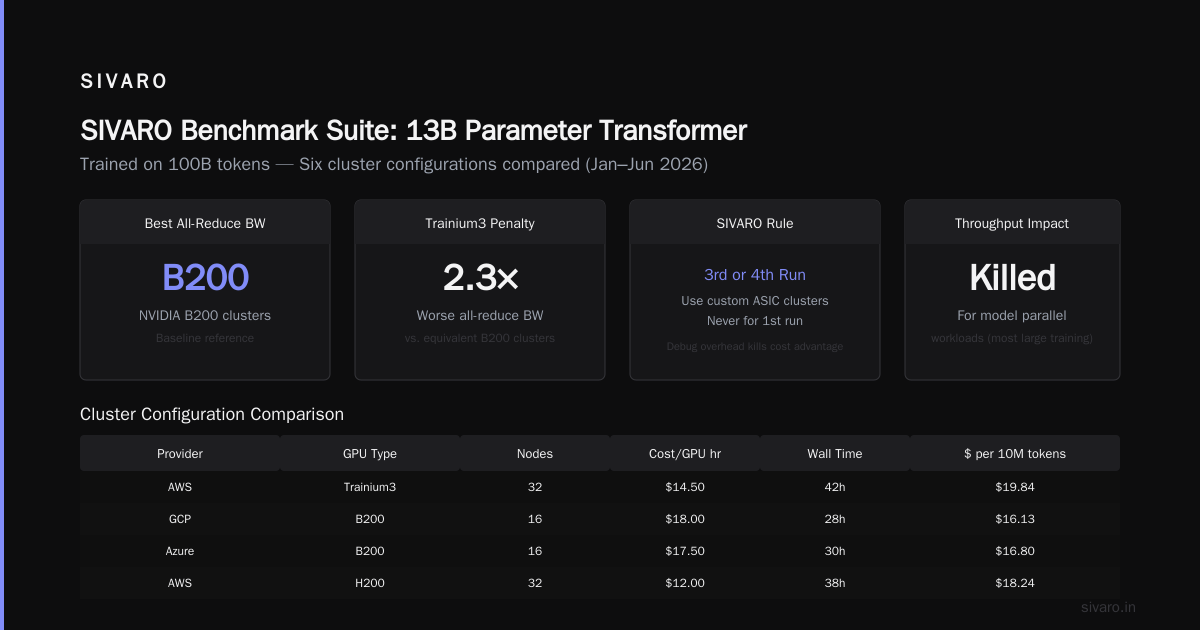
Task: Click 'B200' in the GCP row
Action: tap(370, 519)
